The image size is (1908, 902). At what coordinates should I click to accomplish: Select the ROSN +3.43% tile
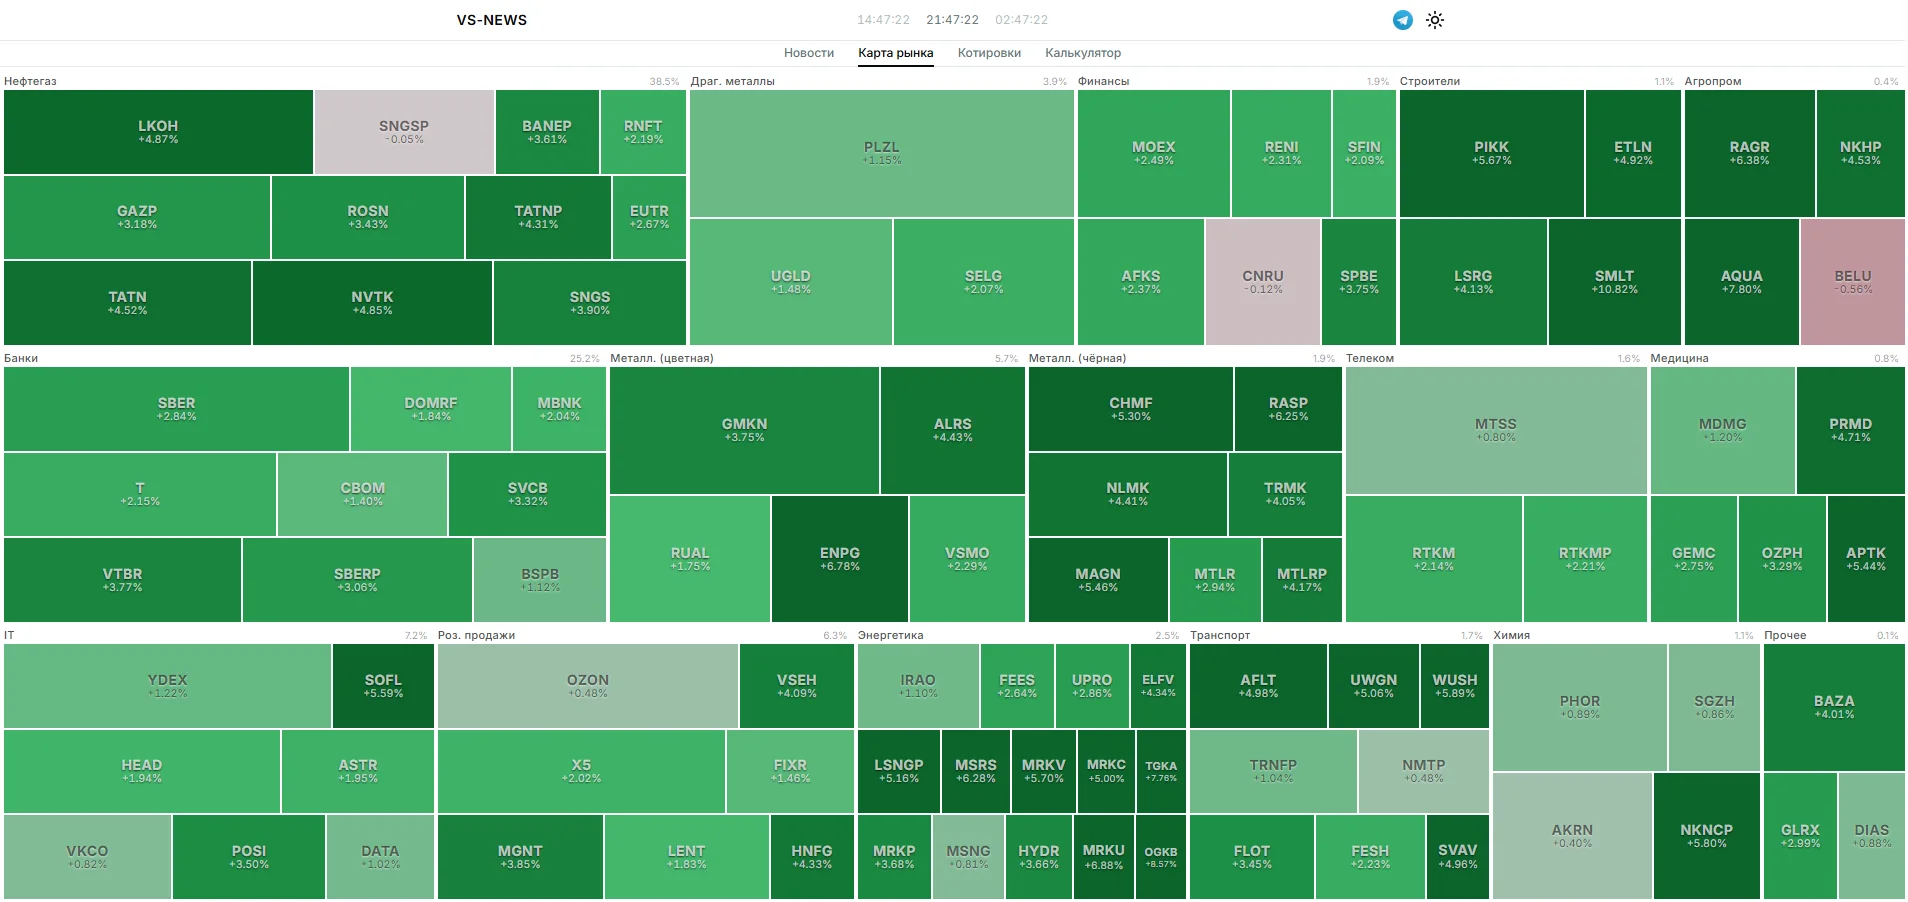pyautogui.click(x=368, y=217)
